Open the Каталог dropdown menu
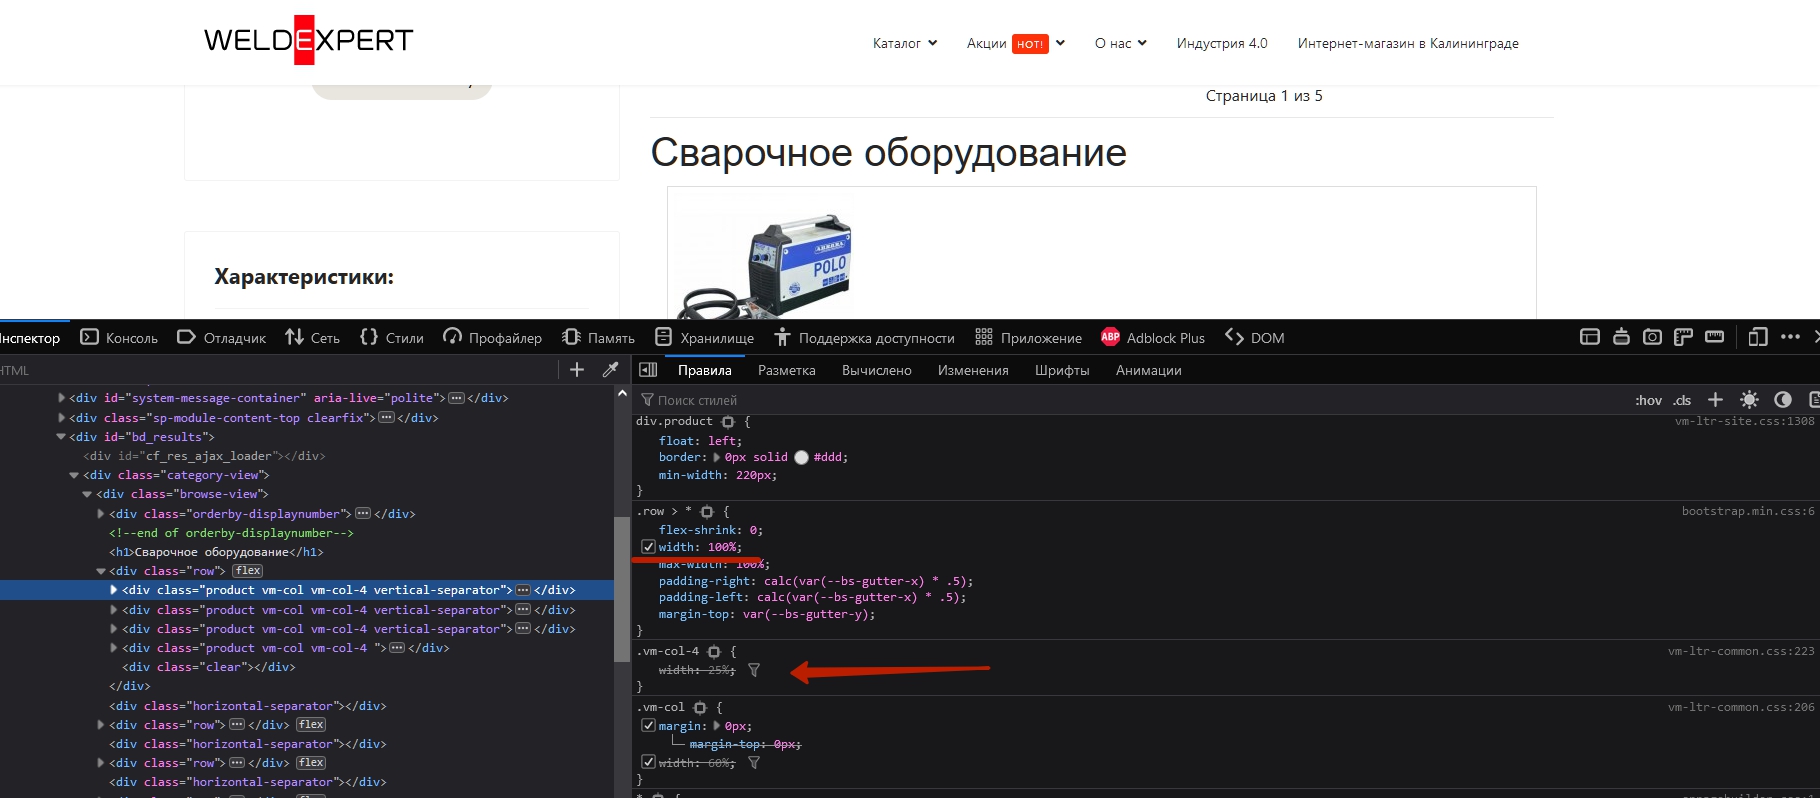 (x=904, y=43)
